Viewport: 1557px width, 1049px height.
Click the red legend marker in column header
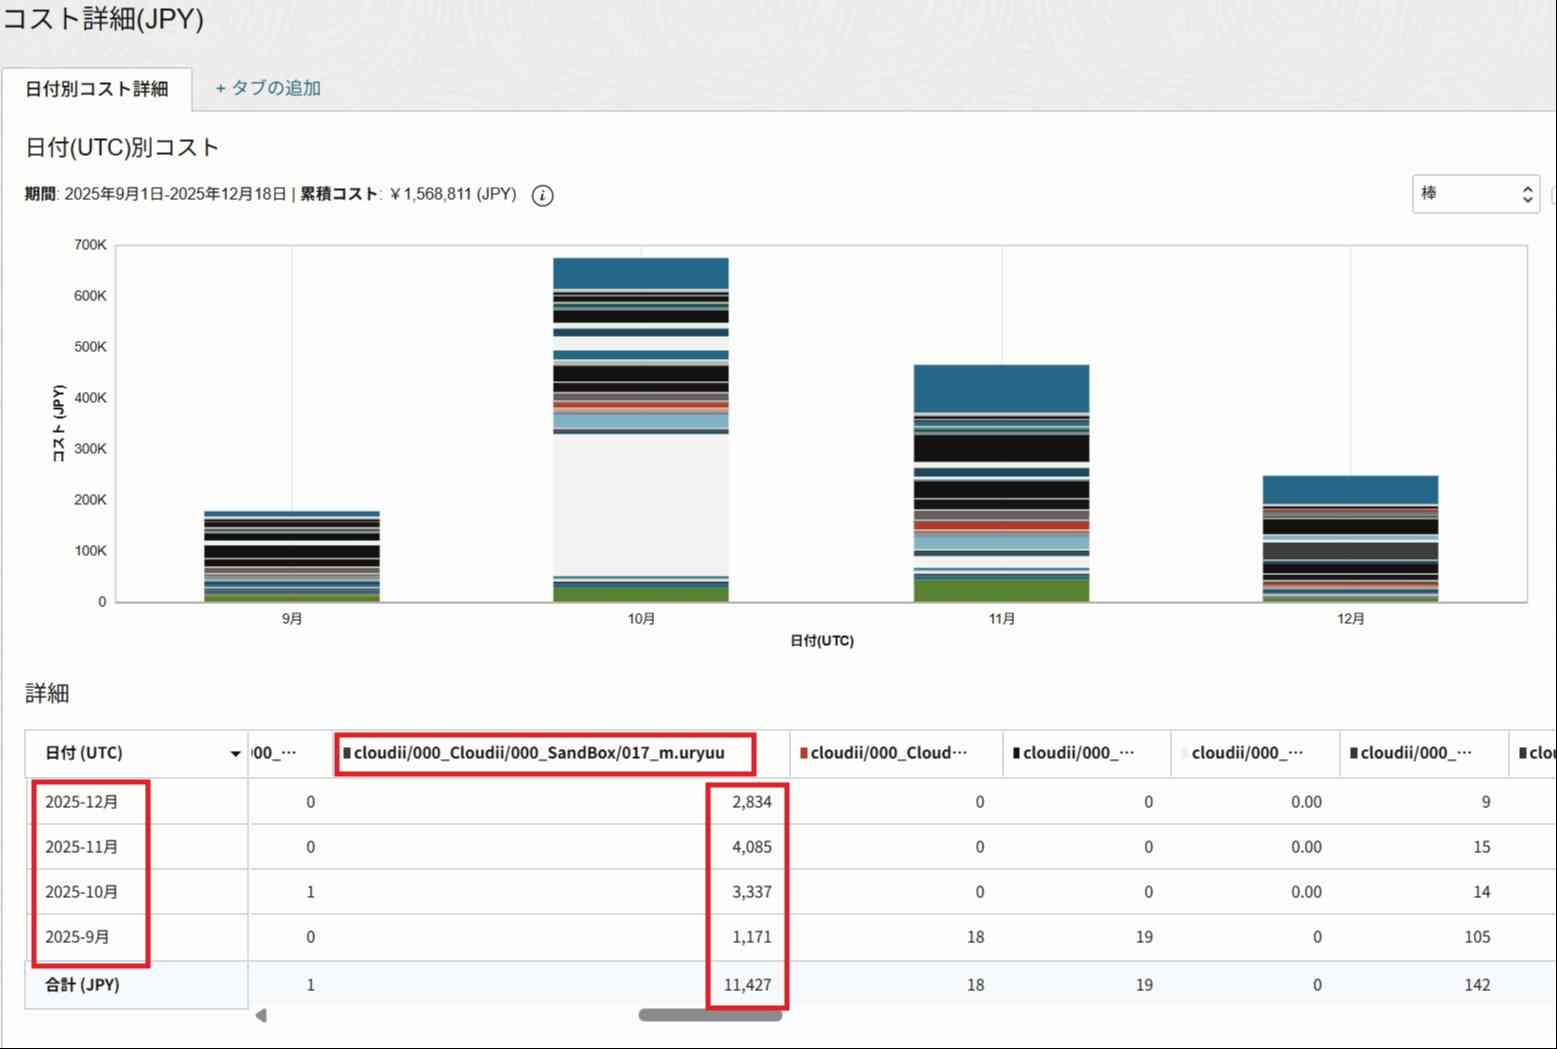pos(804,753)
